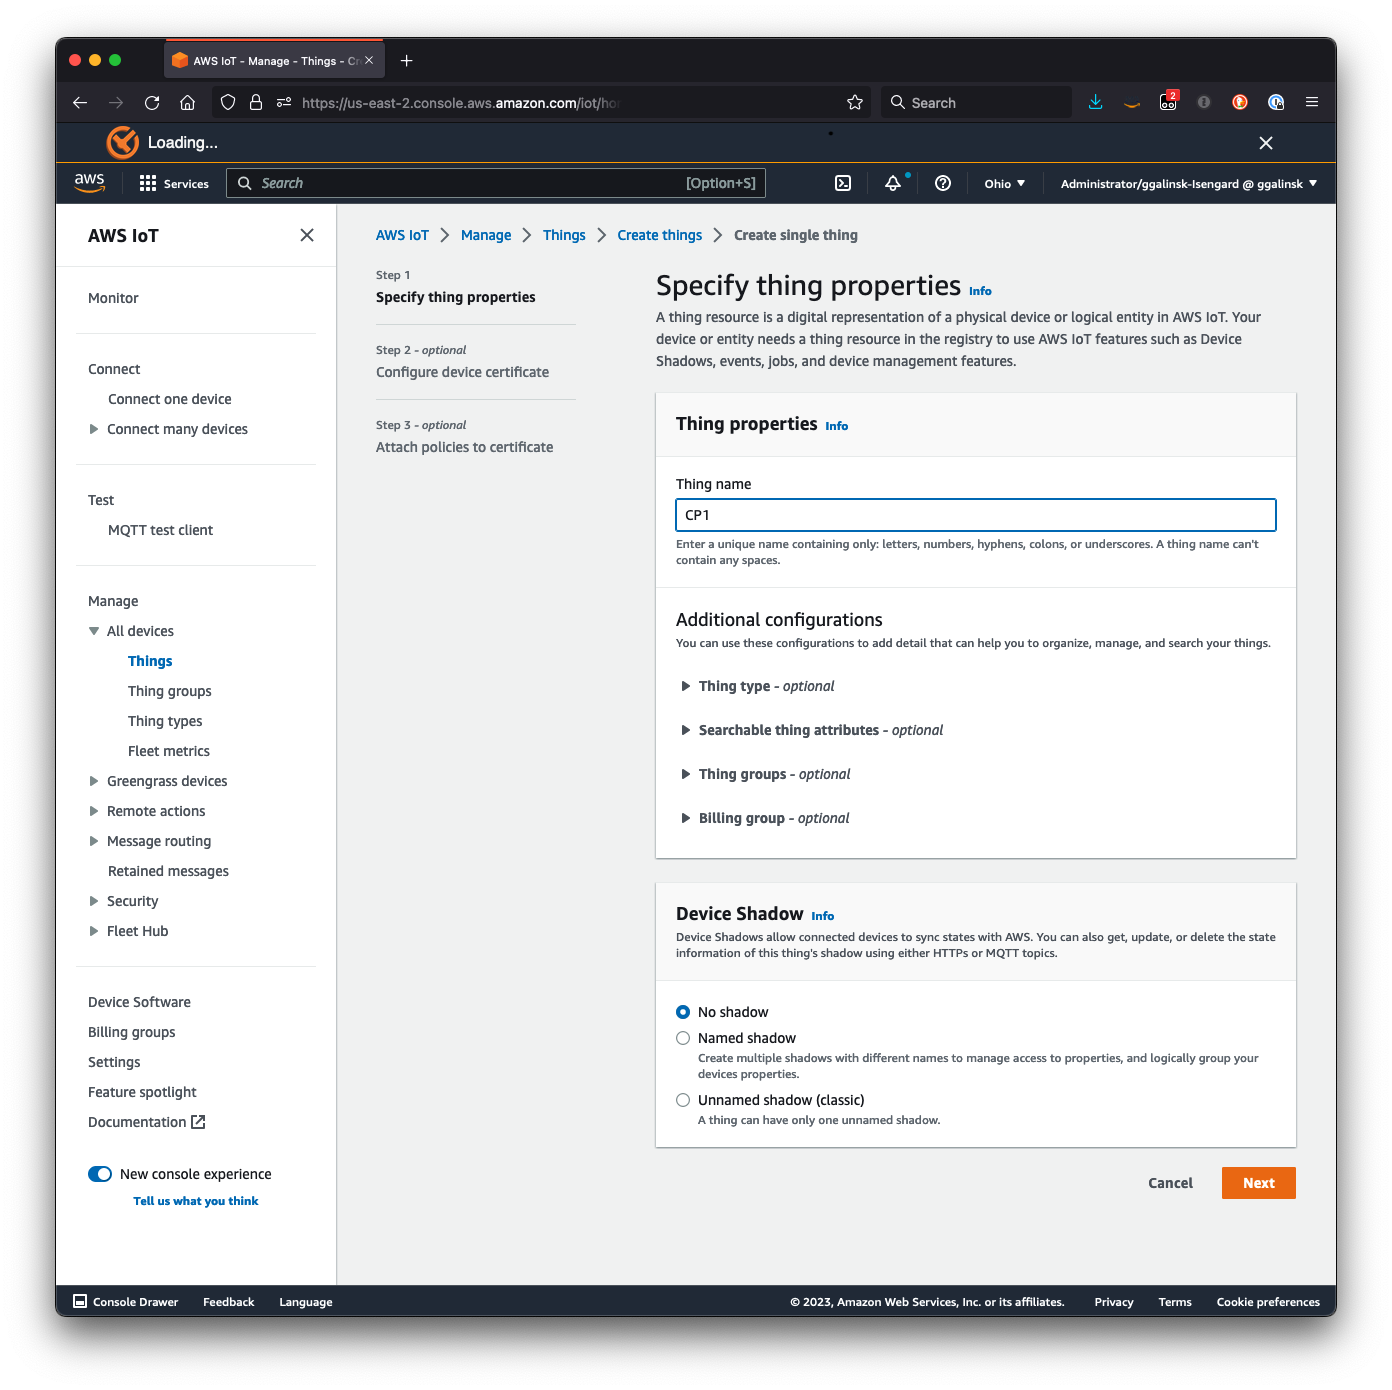Disable the New console experience toggle

pyautogui.click(x=99, y=1174)
